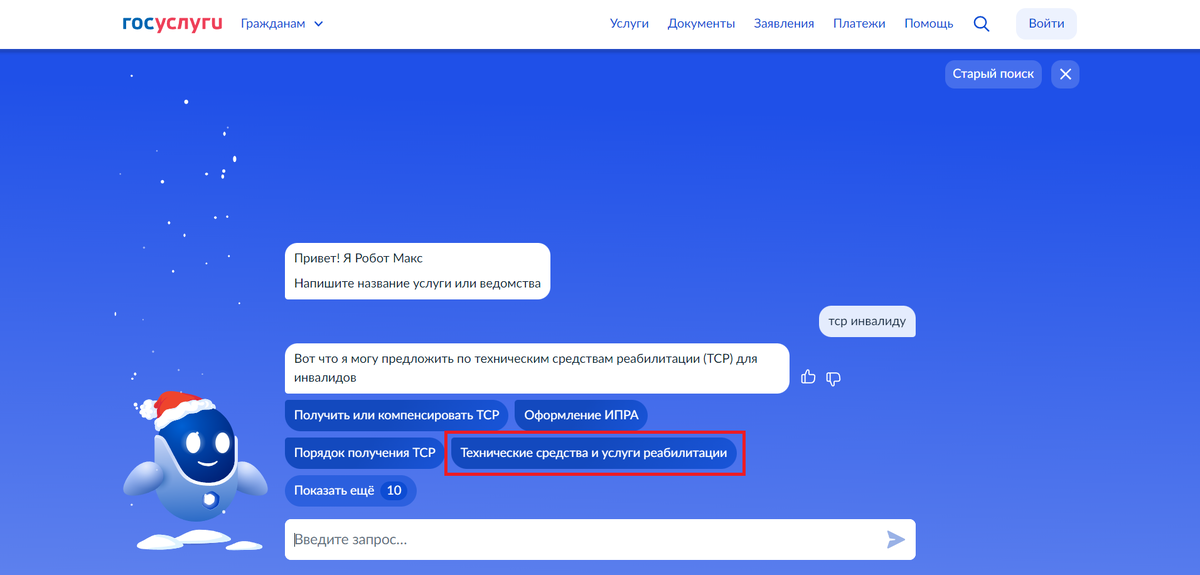This screenshot has height=575, width=1200.
Task: Choose Получить или компенсировать ТСР suggestion
Action: tap(396, 415)
